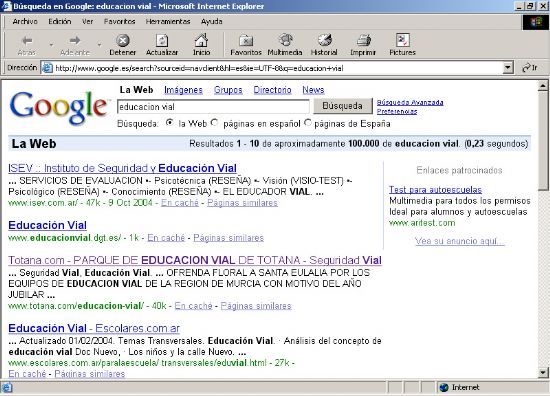Go forward with the Adelante button
This screenshot has width=550, height=396.
coord(74,45)
